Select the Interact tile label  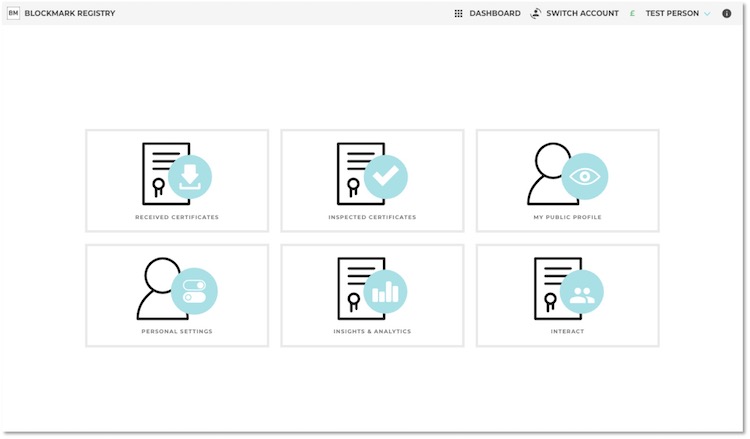point(567,331)
